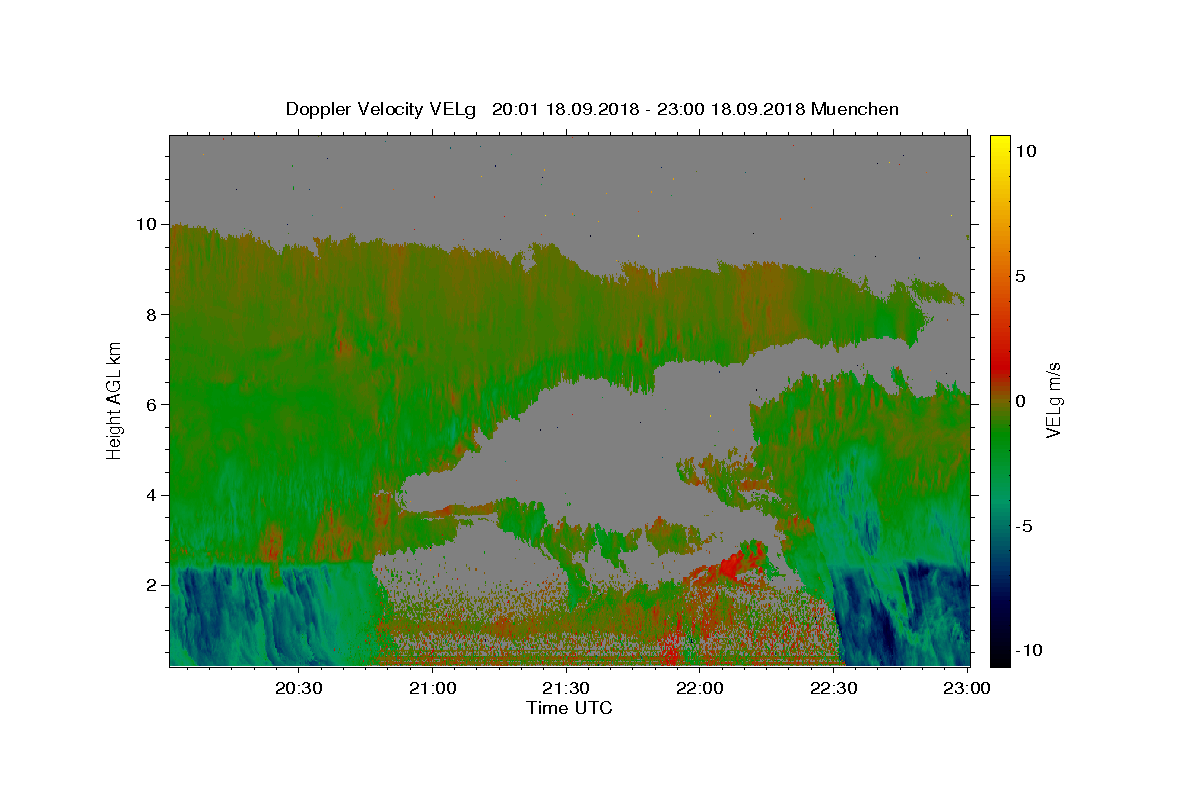Click the 22:30 time tick label
Image resolution: width=1200 pixels, height=800 pixels.
(834, 688)
